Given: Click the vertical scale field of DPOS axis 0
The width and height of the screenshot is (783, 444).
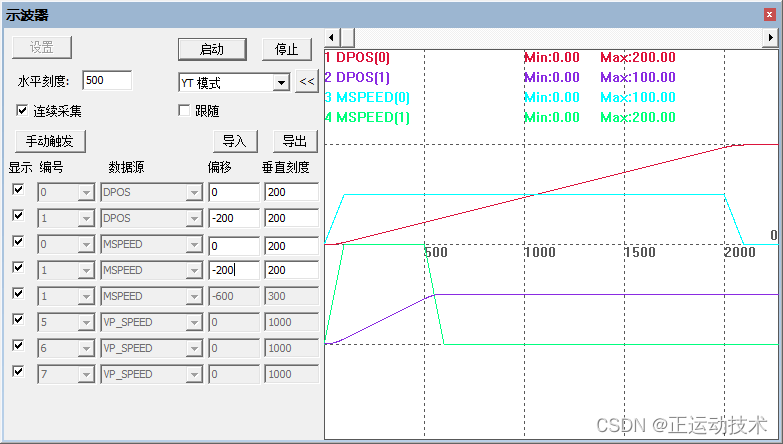Looking at the screenshot, I should click(x=292, y=192).
